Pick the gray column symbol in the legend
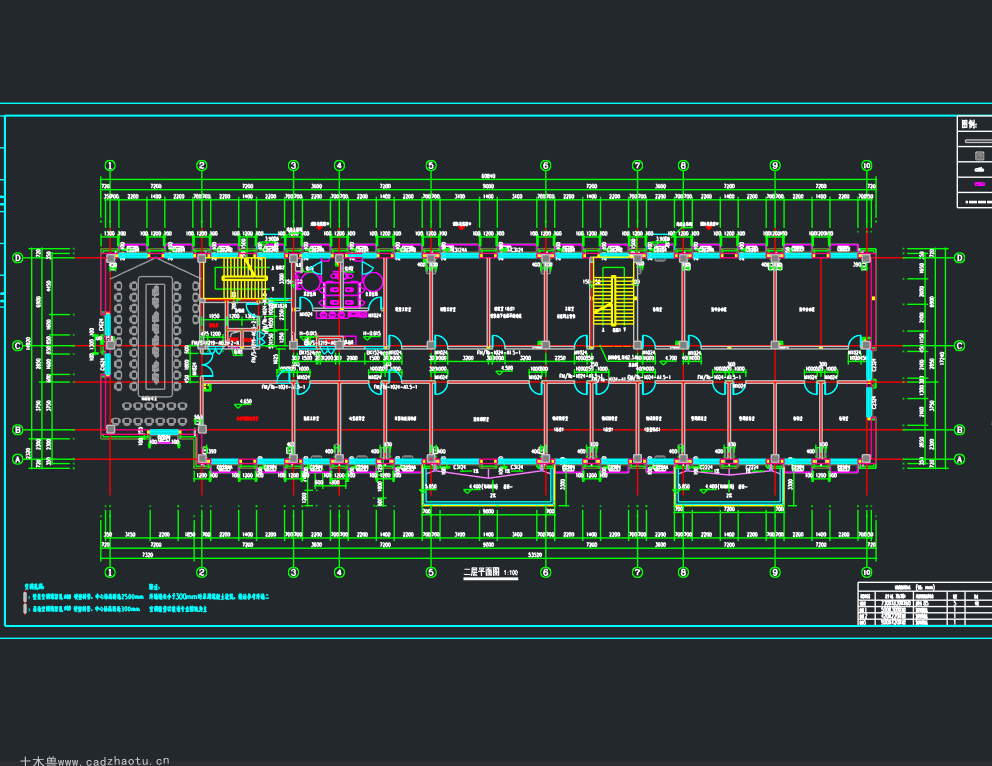This screenshot has width=992, height=766. tap(979, 155)
